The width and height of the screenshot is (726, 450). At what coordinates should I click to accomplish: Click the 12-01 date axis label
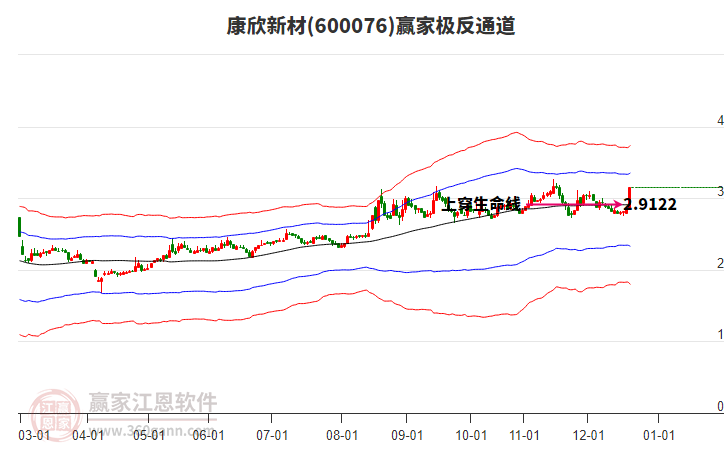click(588, 436)
